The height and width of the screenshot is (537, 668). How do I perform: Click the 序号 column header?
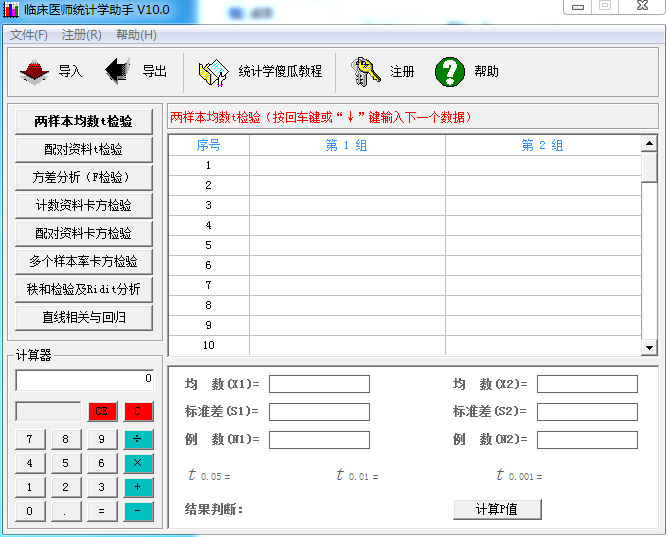[209, 145]
